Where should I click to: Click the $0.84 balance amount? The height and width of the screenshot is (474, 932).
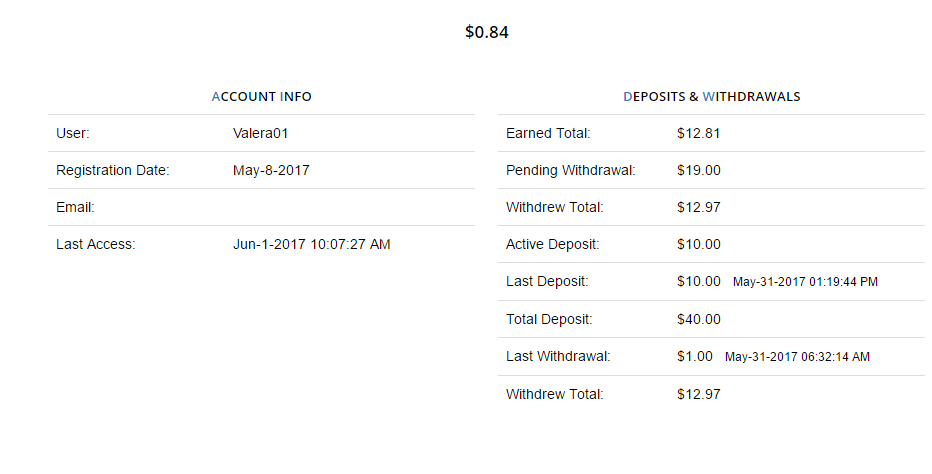coord(487,32)
